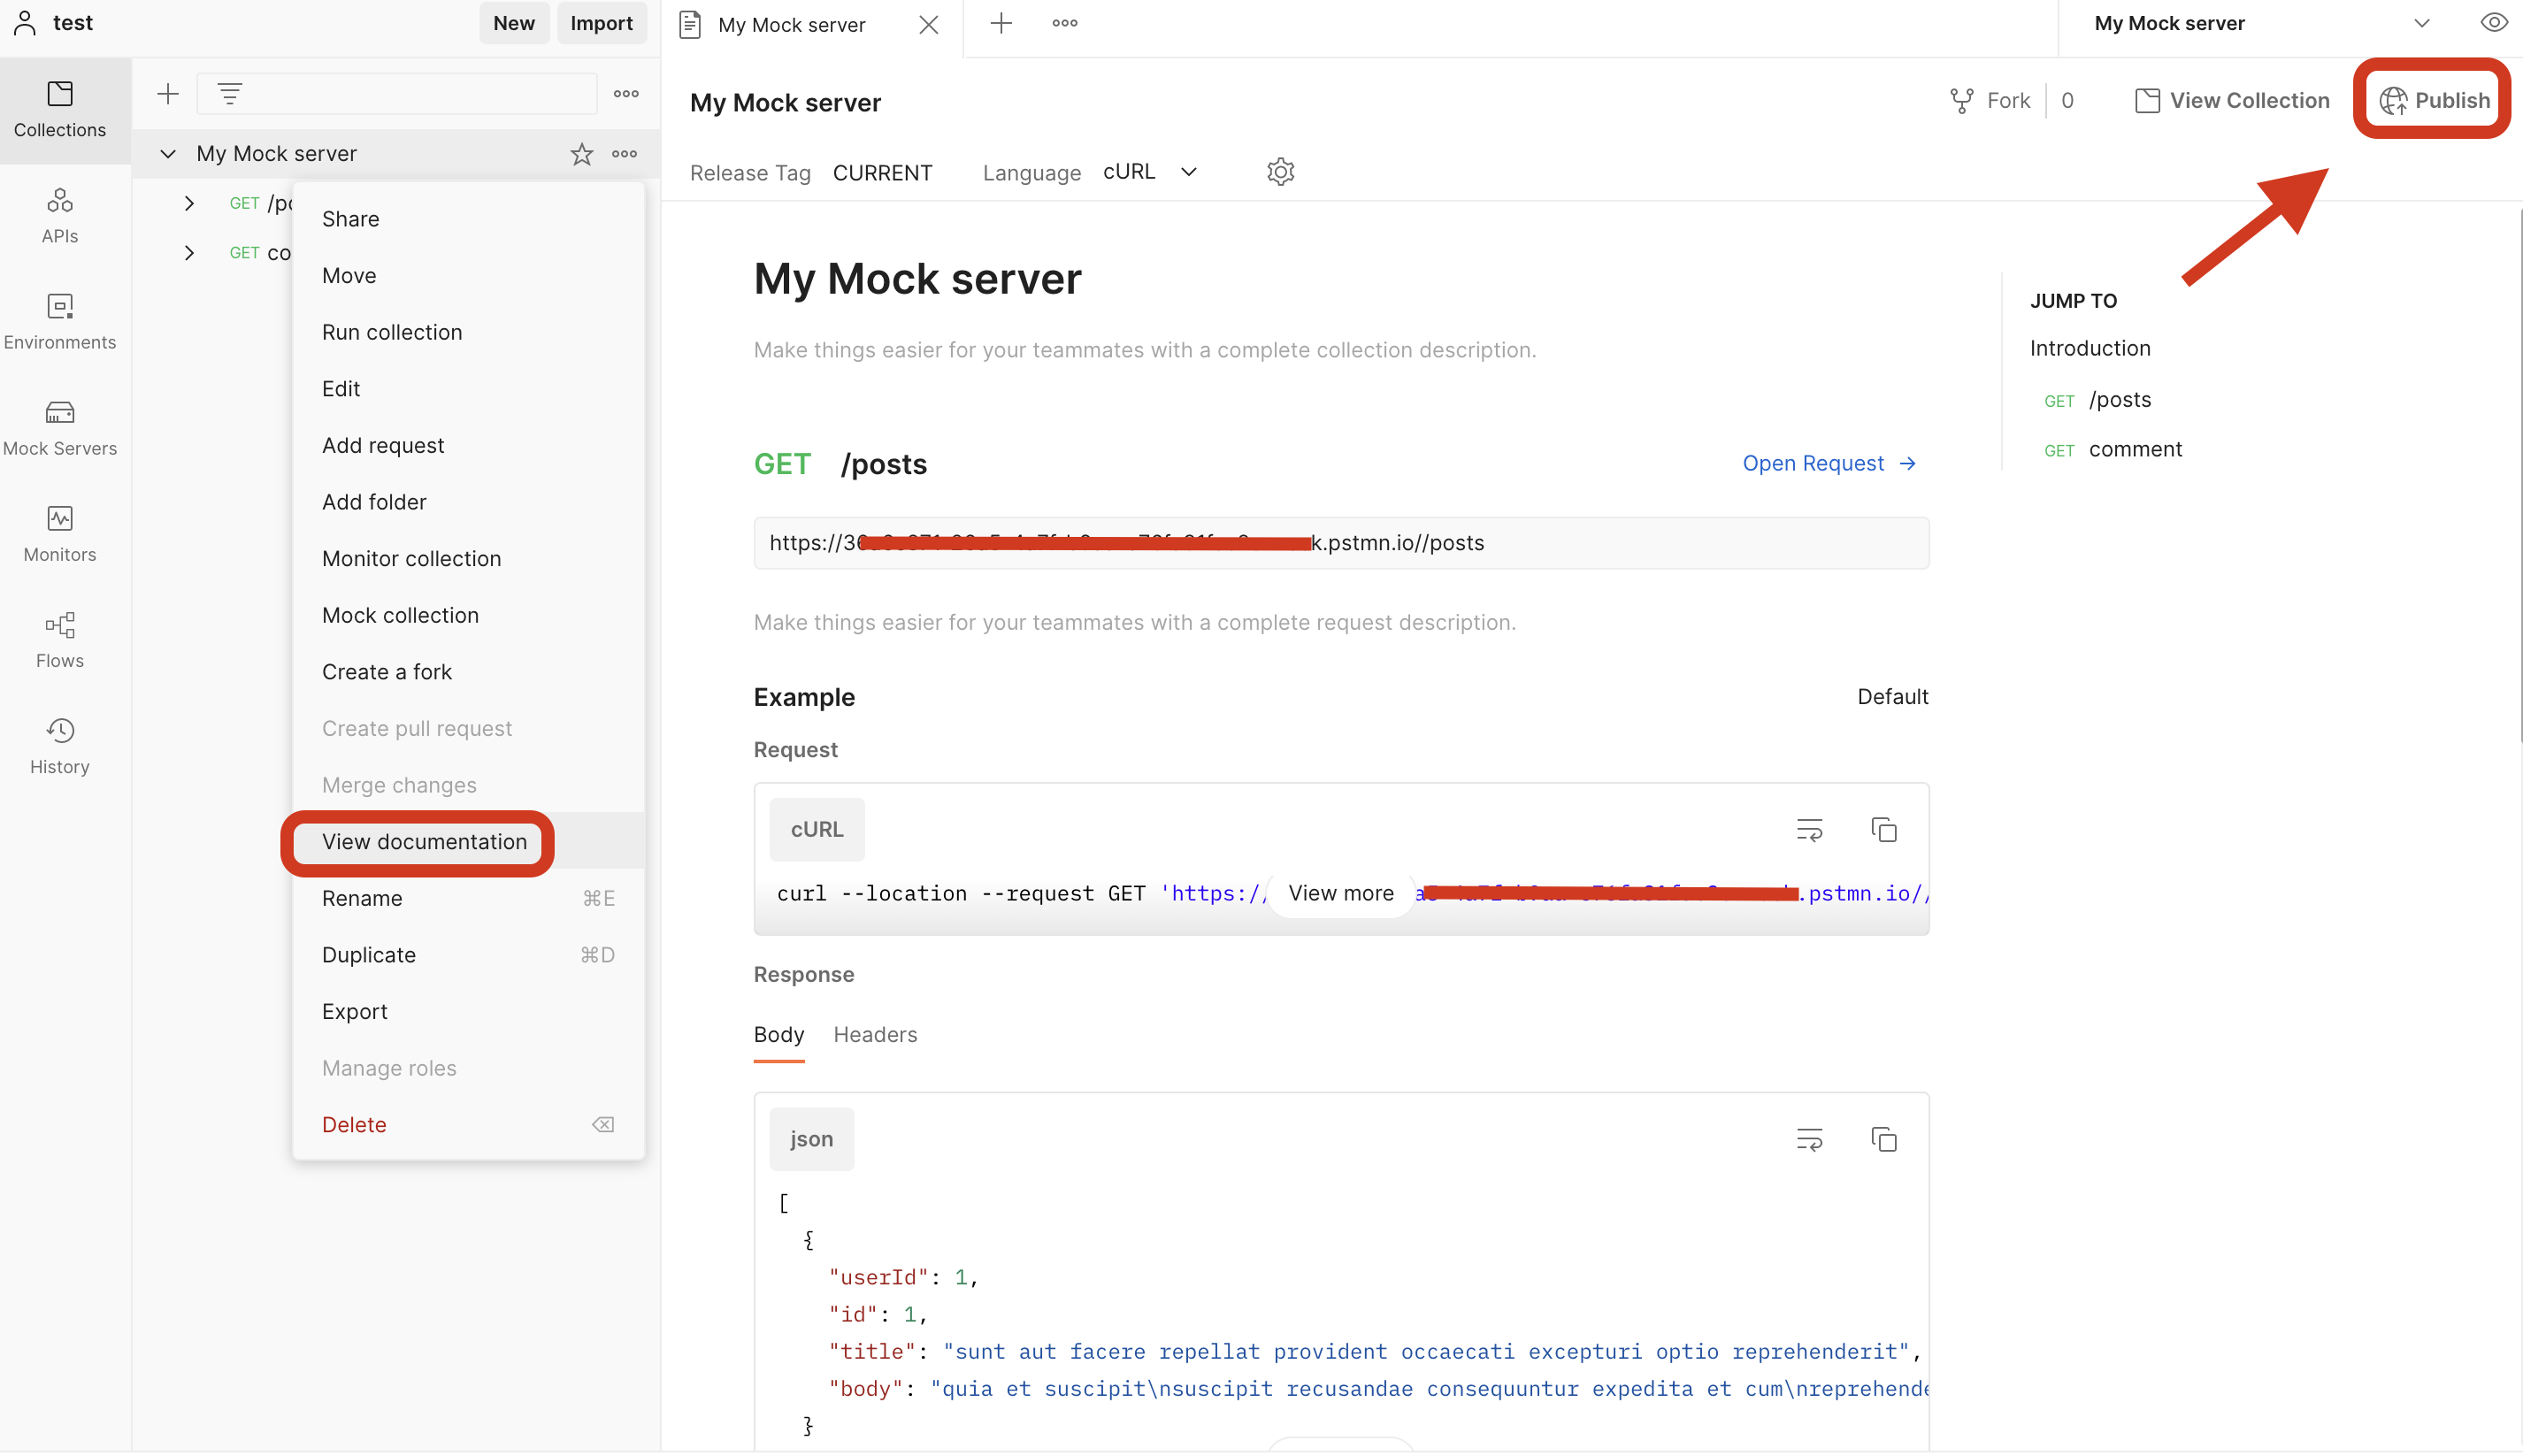The height and width of the screenshot is (1456, 2523).
Task: Toggle word wrap on json response
Action: [x=1809, y=1139]
